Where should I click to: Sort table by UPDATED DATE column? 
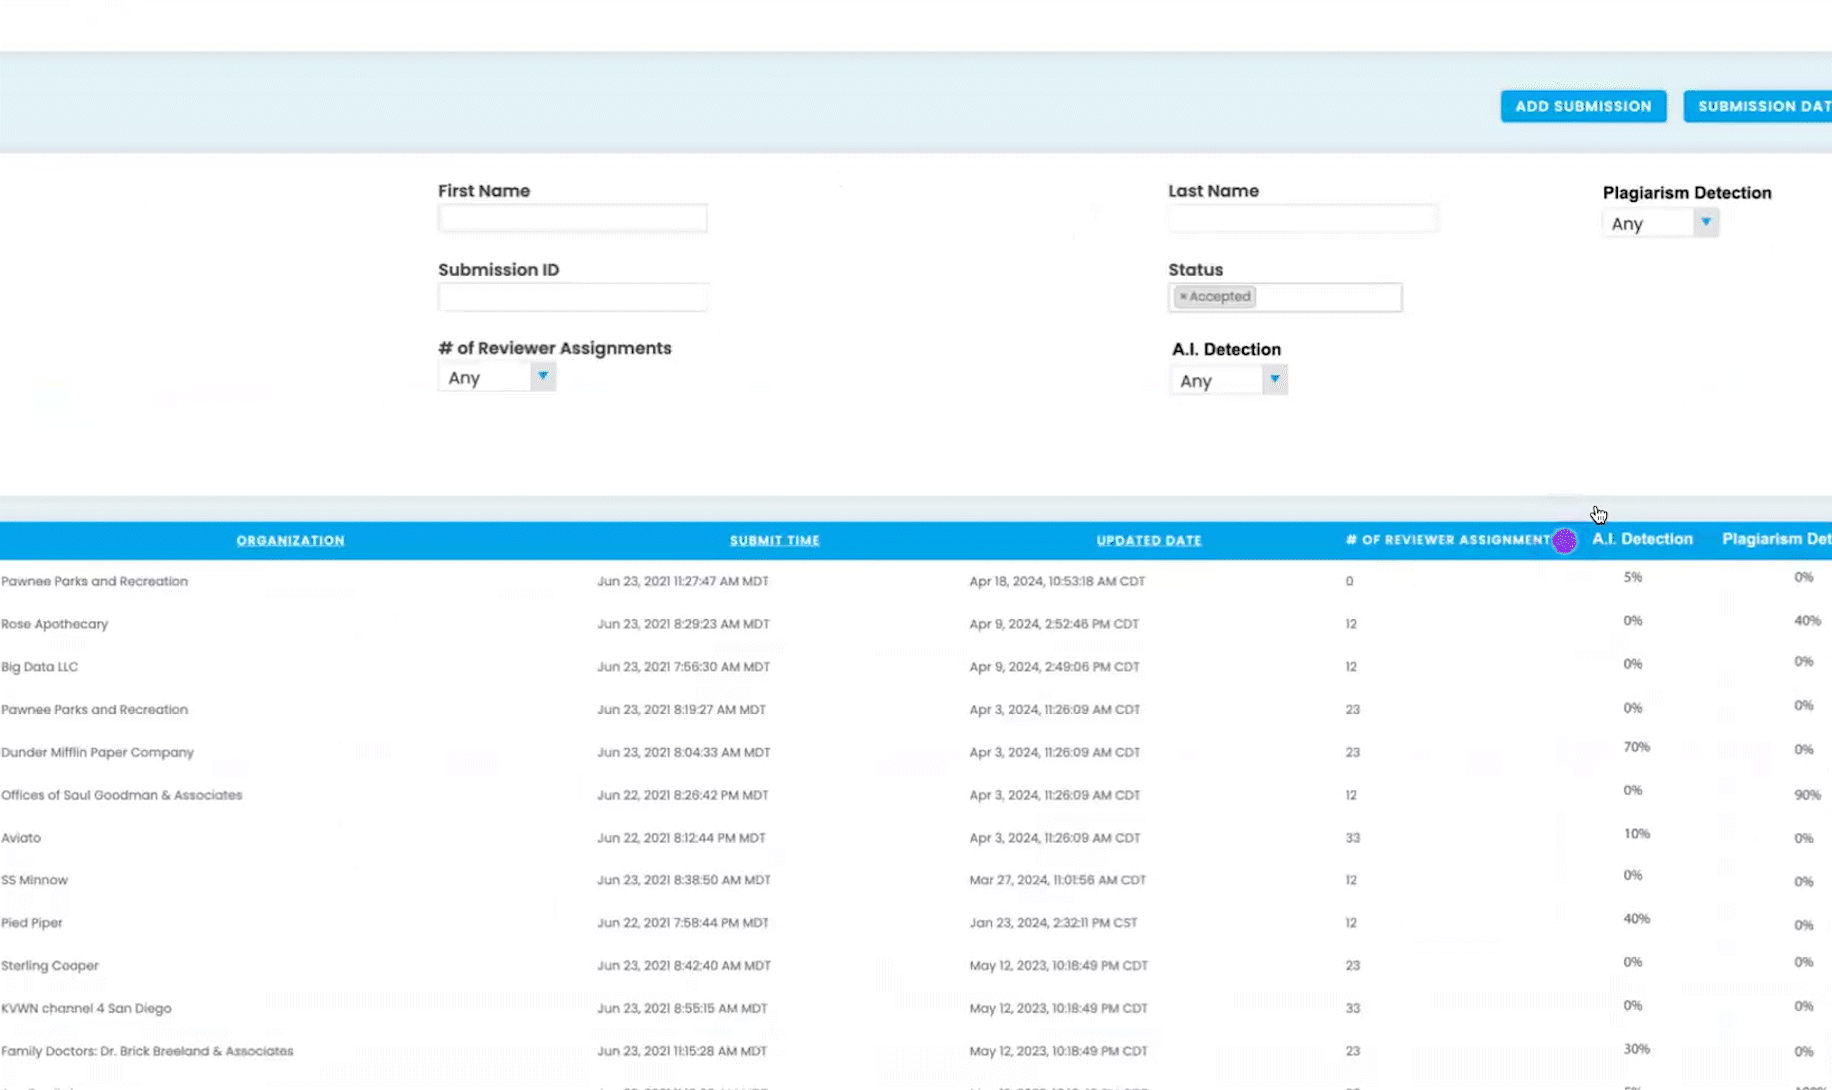point(1149,540)
